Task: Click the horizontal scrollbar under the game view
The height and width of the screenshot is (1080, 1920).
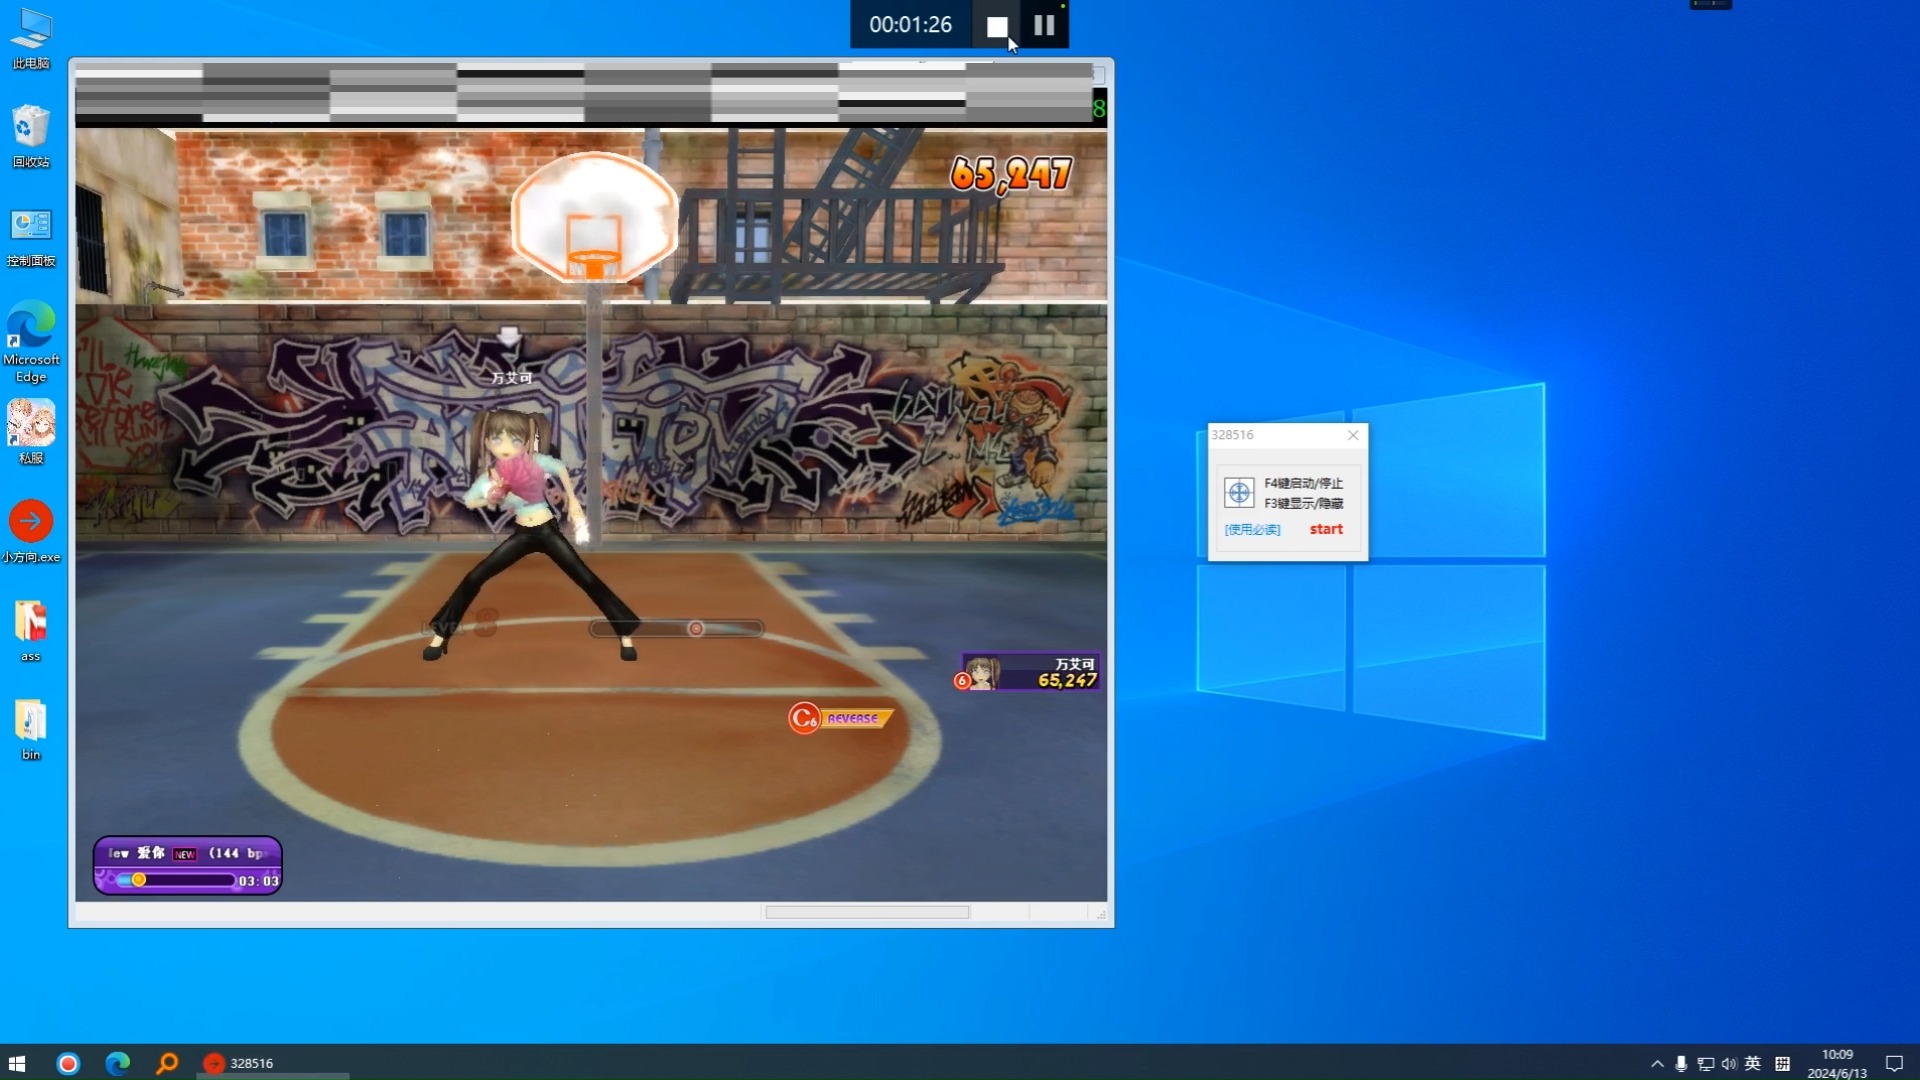Action: click(867, 912)
